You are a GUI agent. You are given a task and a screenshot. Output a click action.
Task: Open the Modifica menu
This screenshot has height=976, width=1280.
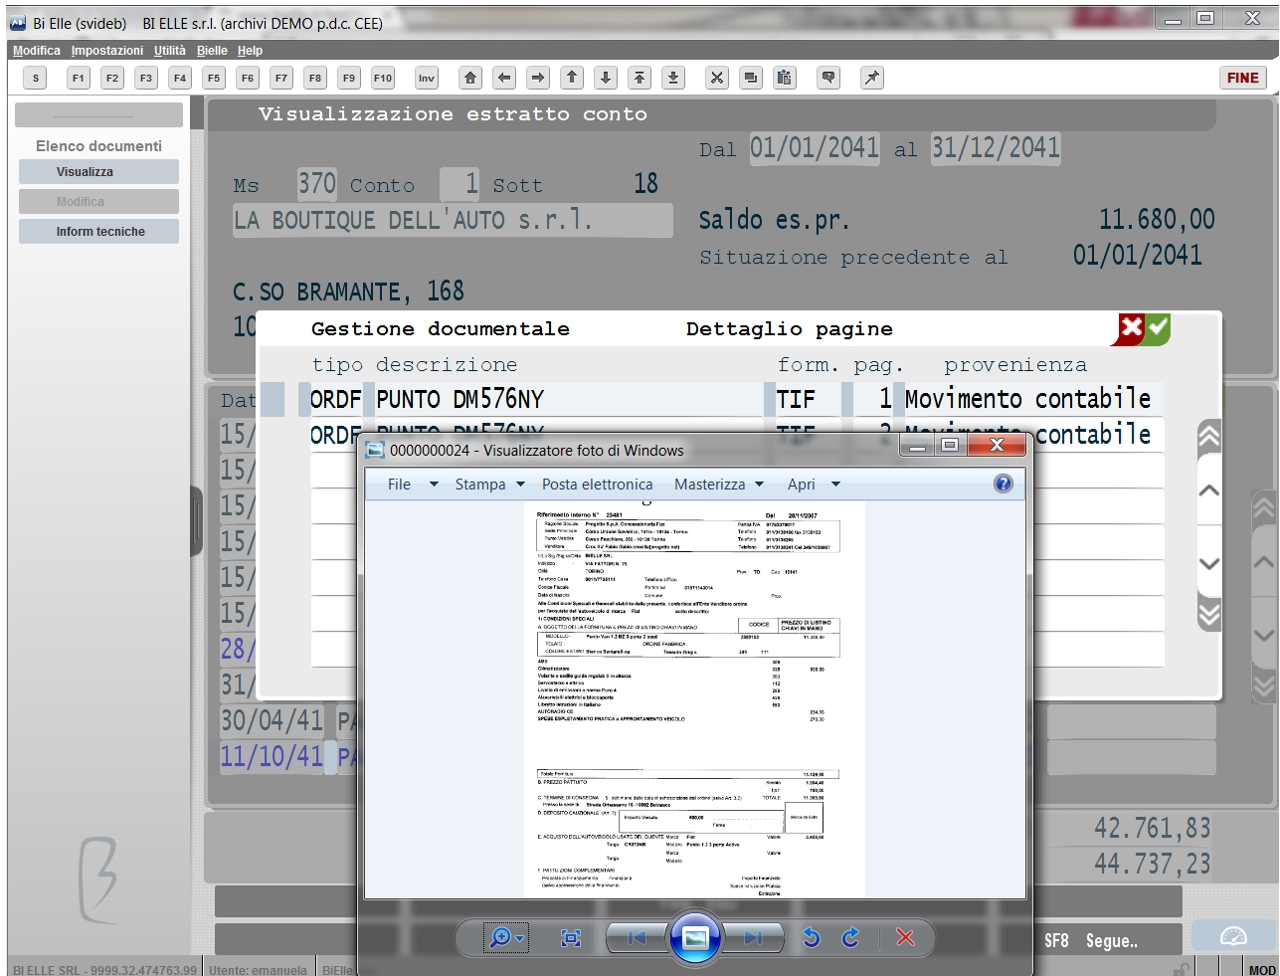(37, 51)
